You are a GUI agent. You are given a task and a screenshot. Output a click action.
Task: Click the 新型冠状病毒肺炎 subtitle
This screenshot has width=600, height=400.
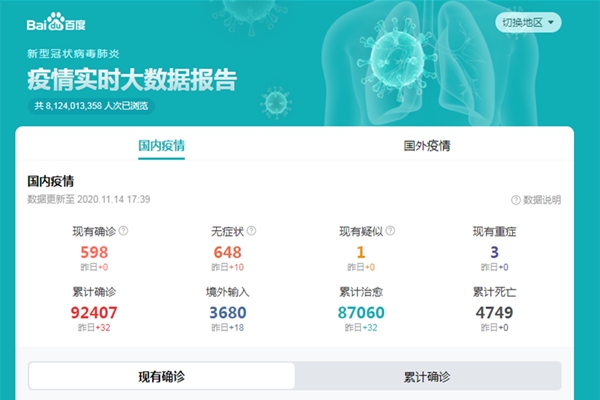pos(73,54)
